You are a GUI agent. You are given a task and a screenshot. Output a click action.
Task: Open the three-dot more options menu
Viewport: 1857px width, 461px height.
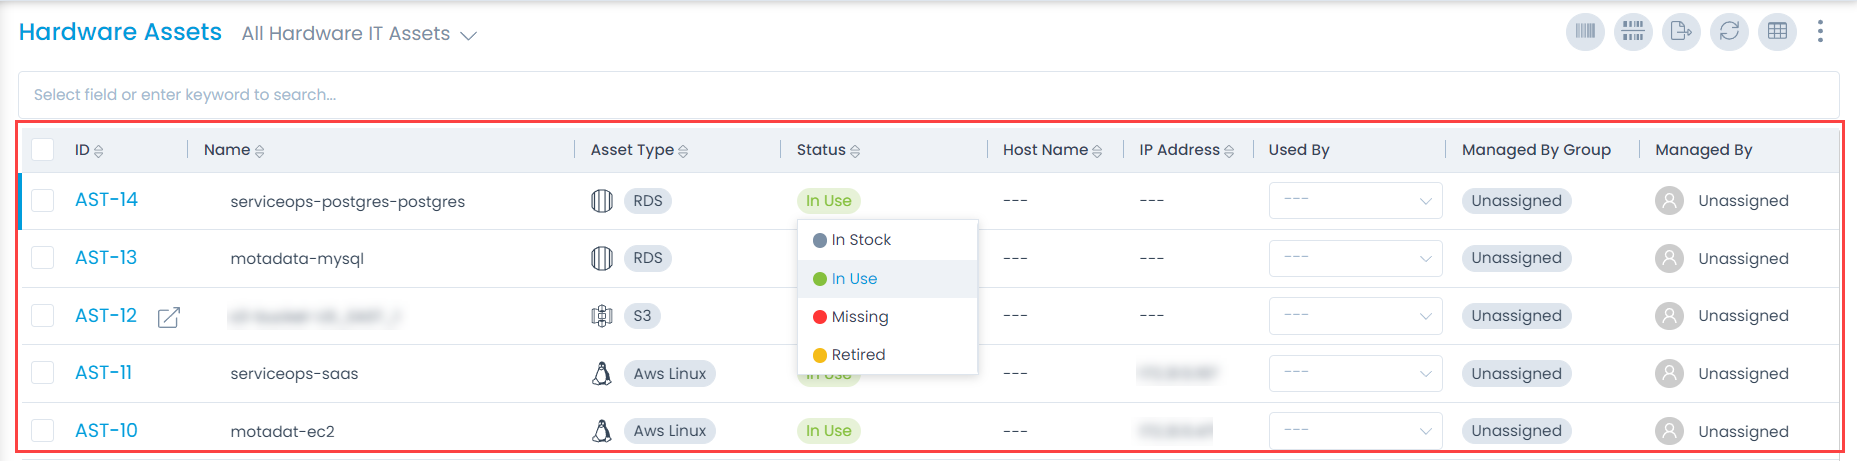1820,32
